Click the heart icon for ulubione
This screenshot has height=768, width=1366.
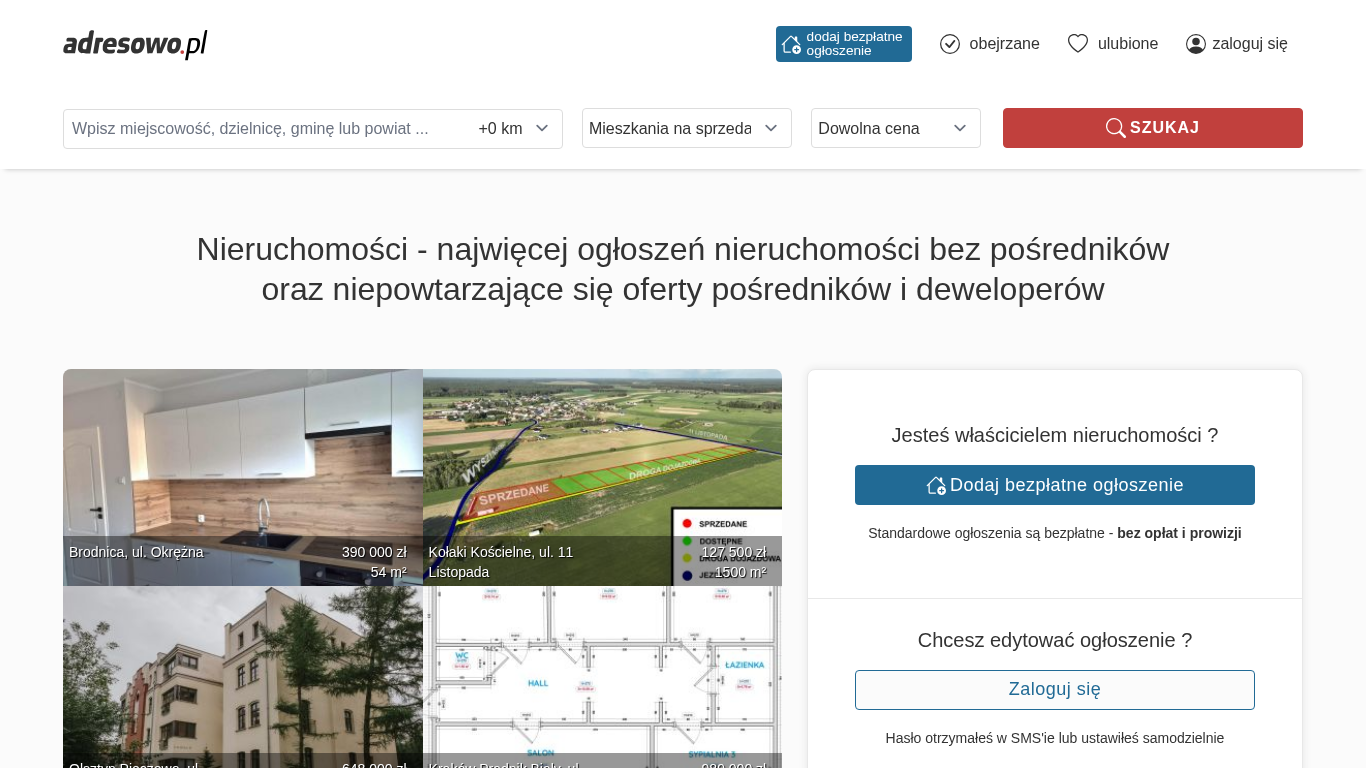pos(1077,44)
